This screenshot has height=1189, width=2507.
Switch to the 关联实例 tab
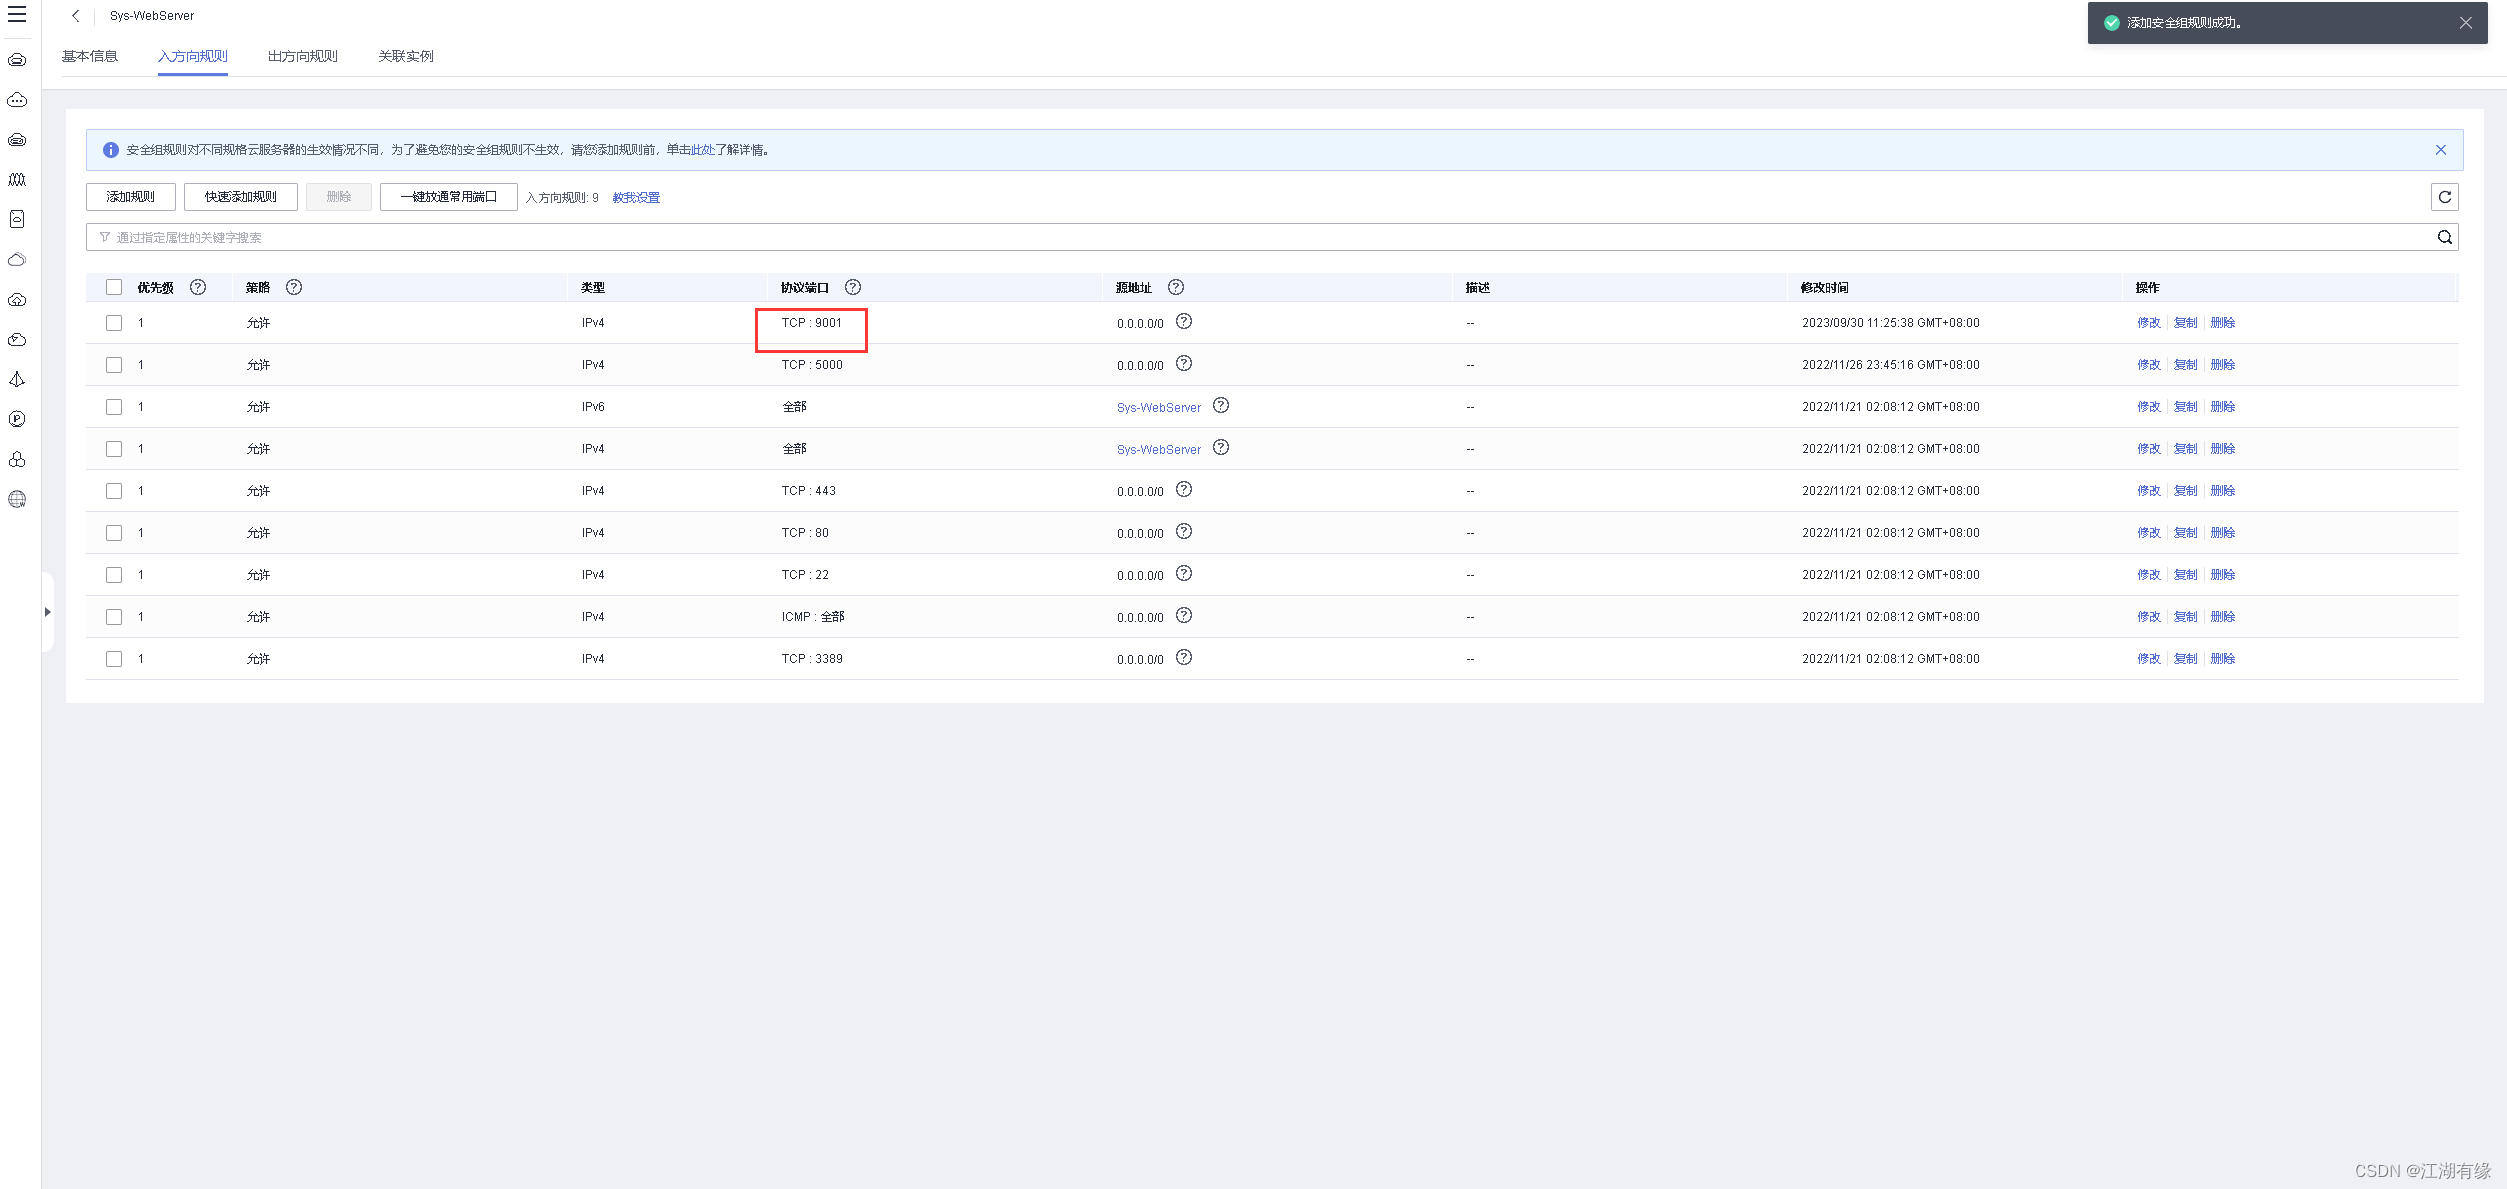point(405,56)
